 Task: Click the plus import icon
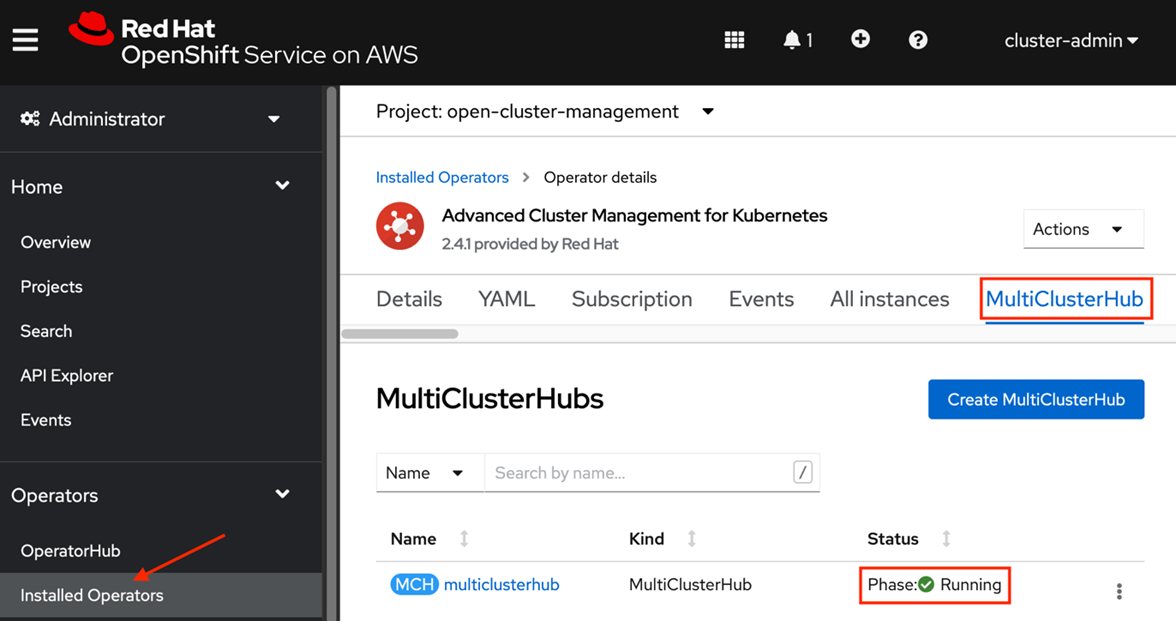point(860,39)
